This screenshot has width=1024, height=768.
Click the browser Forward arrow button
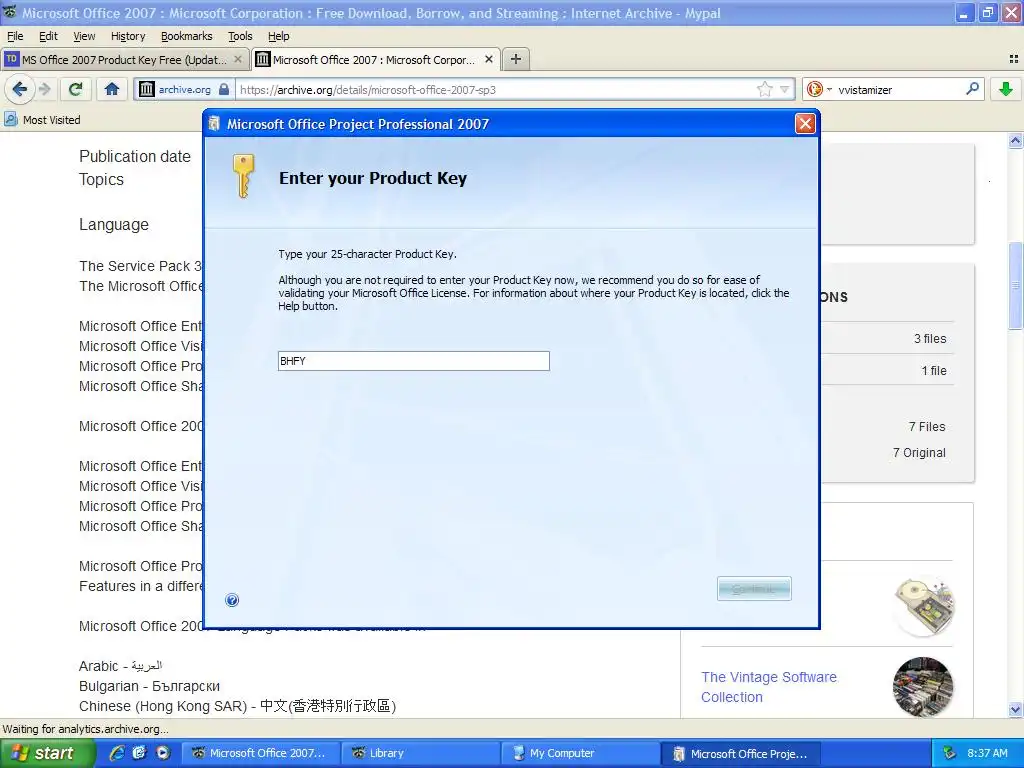pyautogui.click(x=44, y=89)
